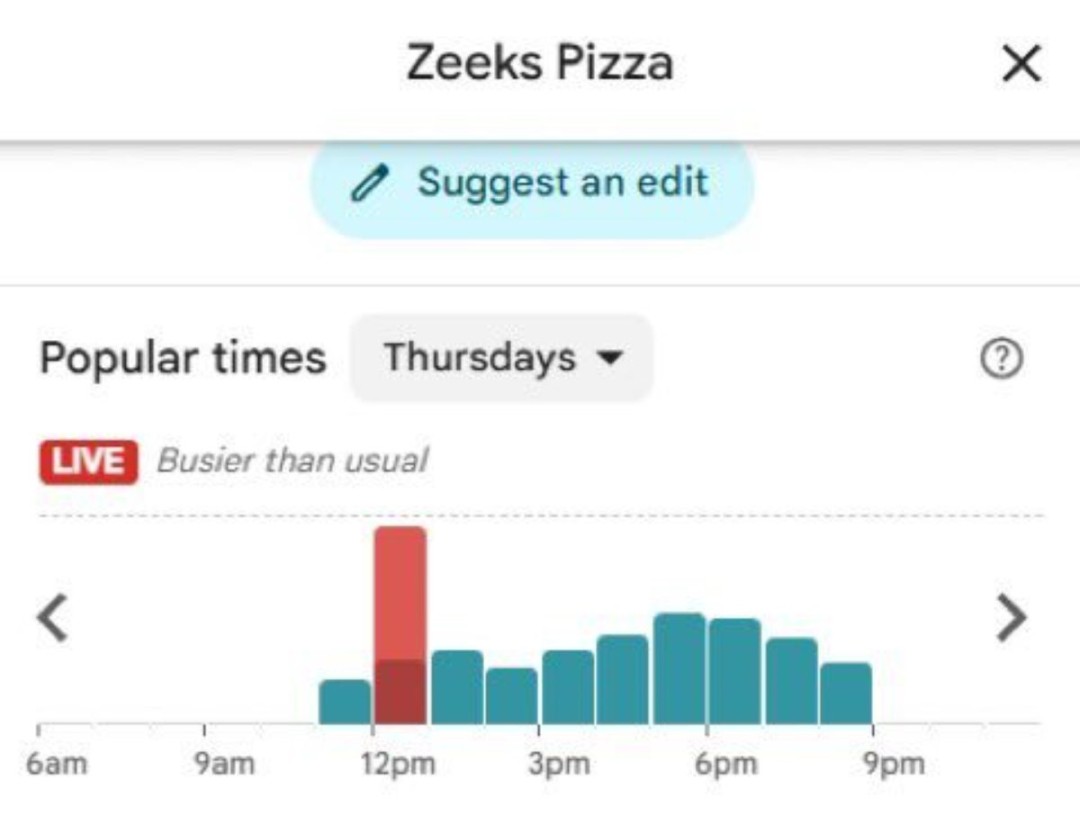
Task: Click the pencil icon for editing
Action: (368, 185)
